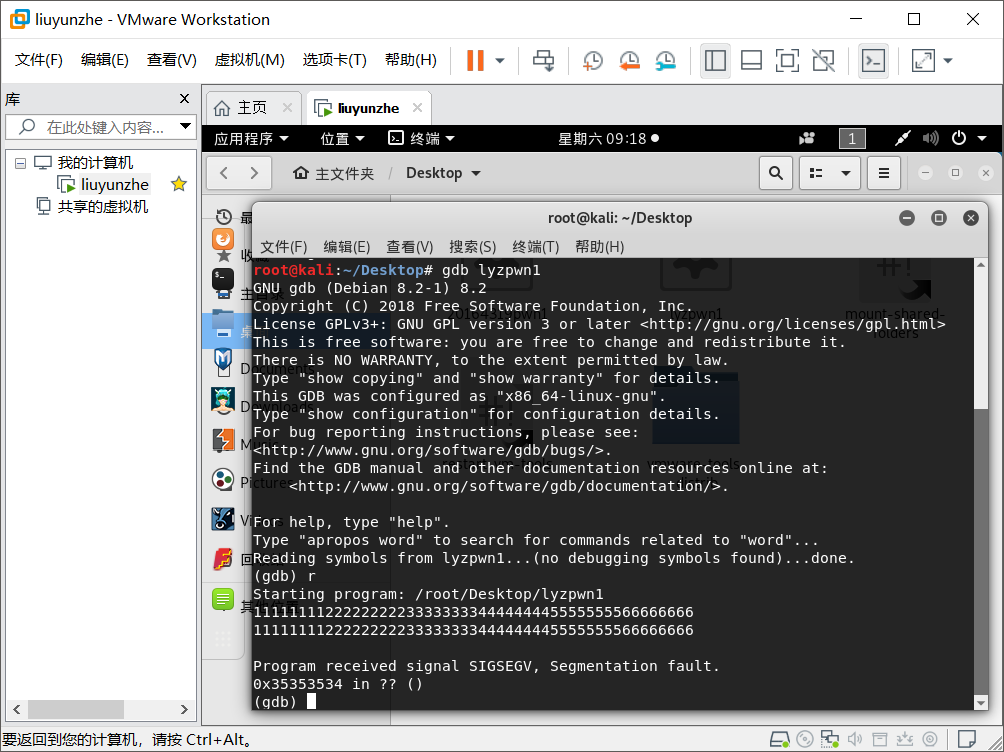Image resolution: width=1004 pixels, height=752 pixels.
Task: Open the power options dropdown arrow
Action: 500,61
